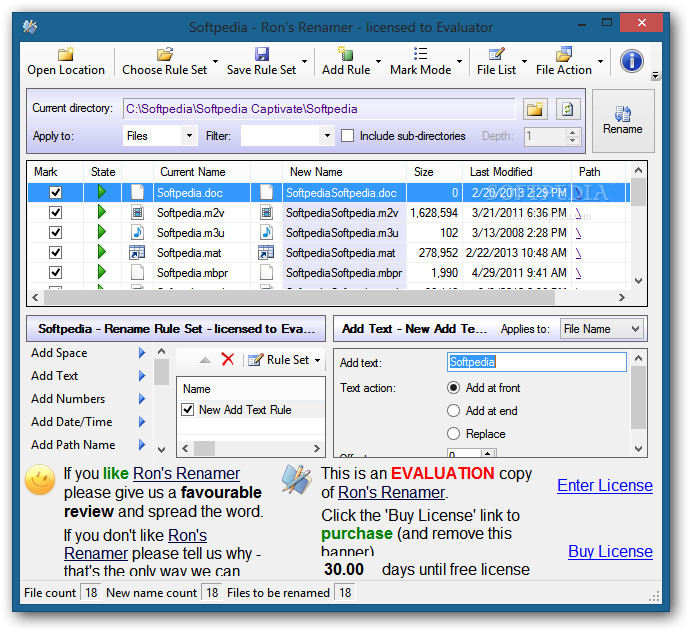This screenshot has height=632, width=690.
Task: Expand the Mark Mode dropdown arrow
Action: (x=459, y=61)
